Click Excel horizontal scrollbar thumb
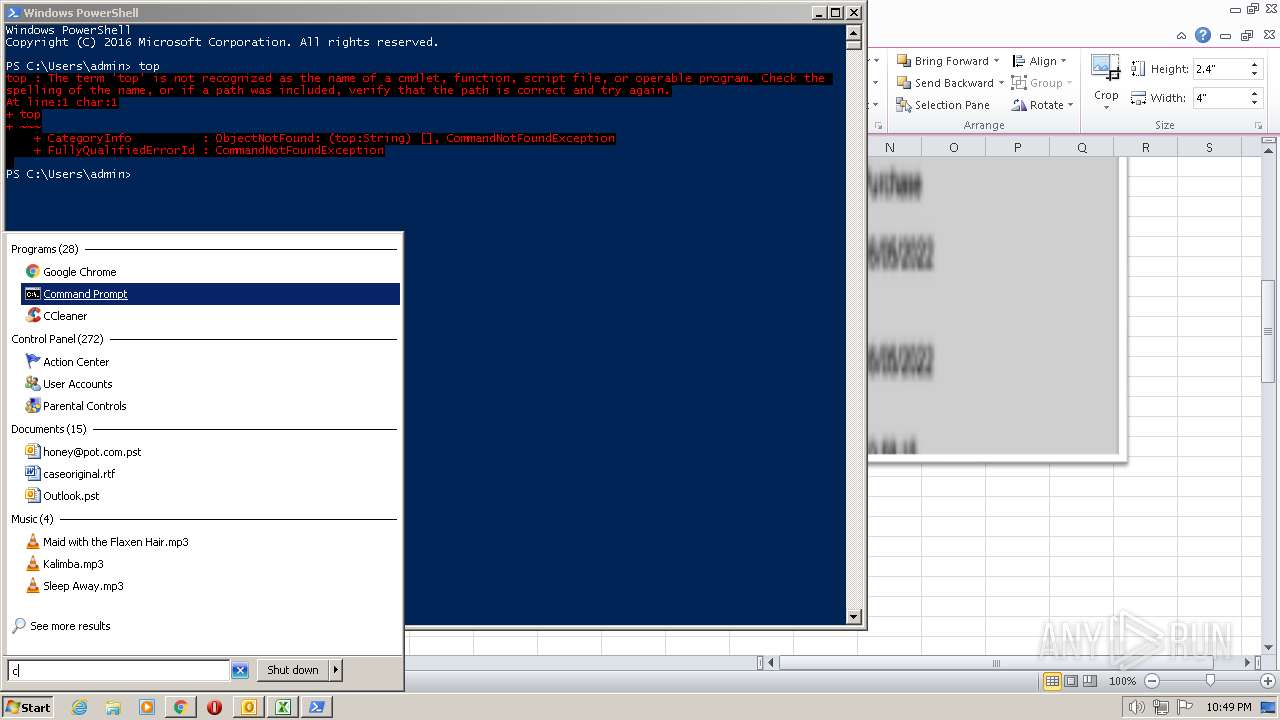 [x=995, y=663]
